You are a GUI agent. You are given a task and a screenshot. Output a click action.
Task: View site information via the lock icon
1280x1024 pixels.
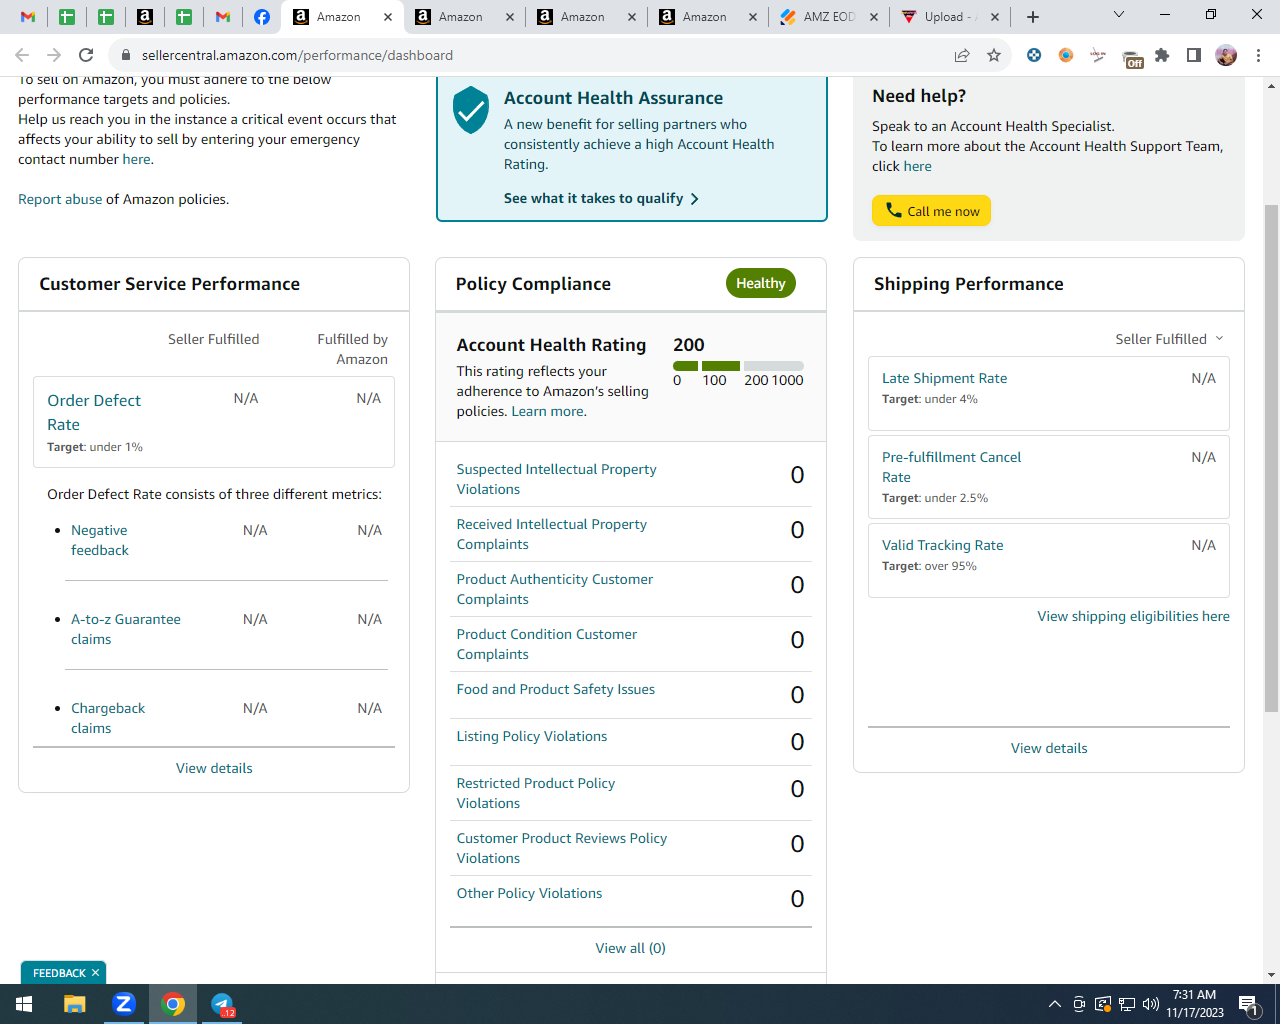pos(126,55)
